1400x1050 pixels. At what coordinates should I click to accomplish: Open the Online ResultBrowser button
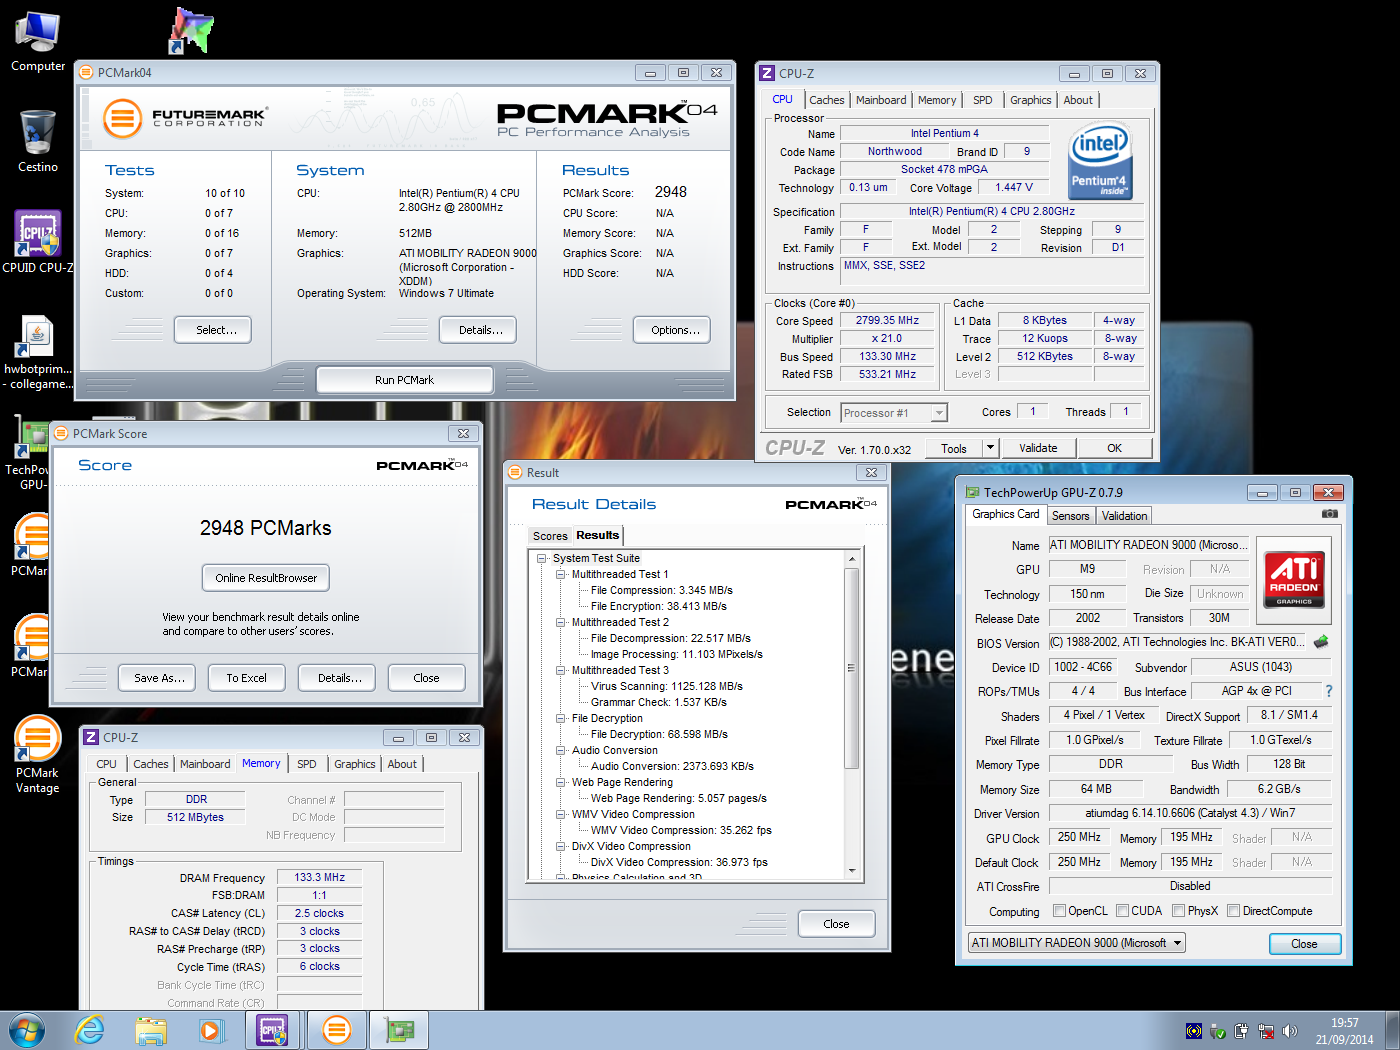(x=266, y=578)
